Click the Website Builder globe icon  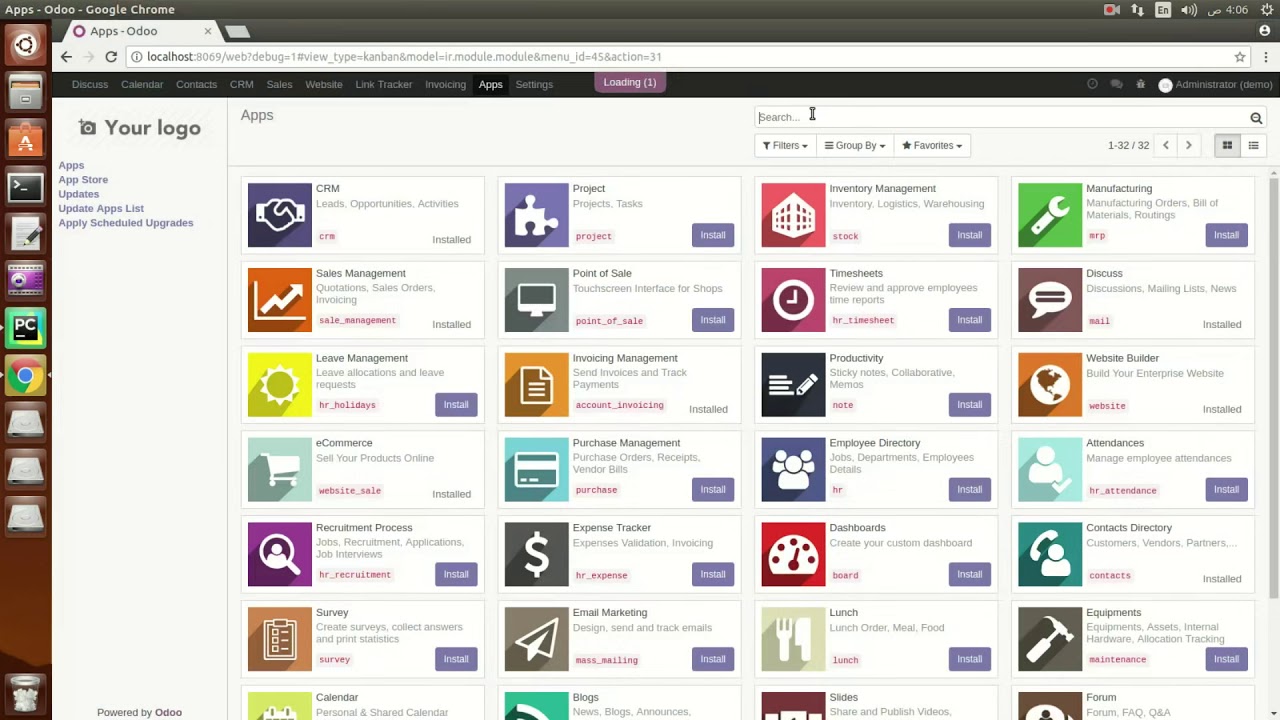click(1050, 385)
